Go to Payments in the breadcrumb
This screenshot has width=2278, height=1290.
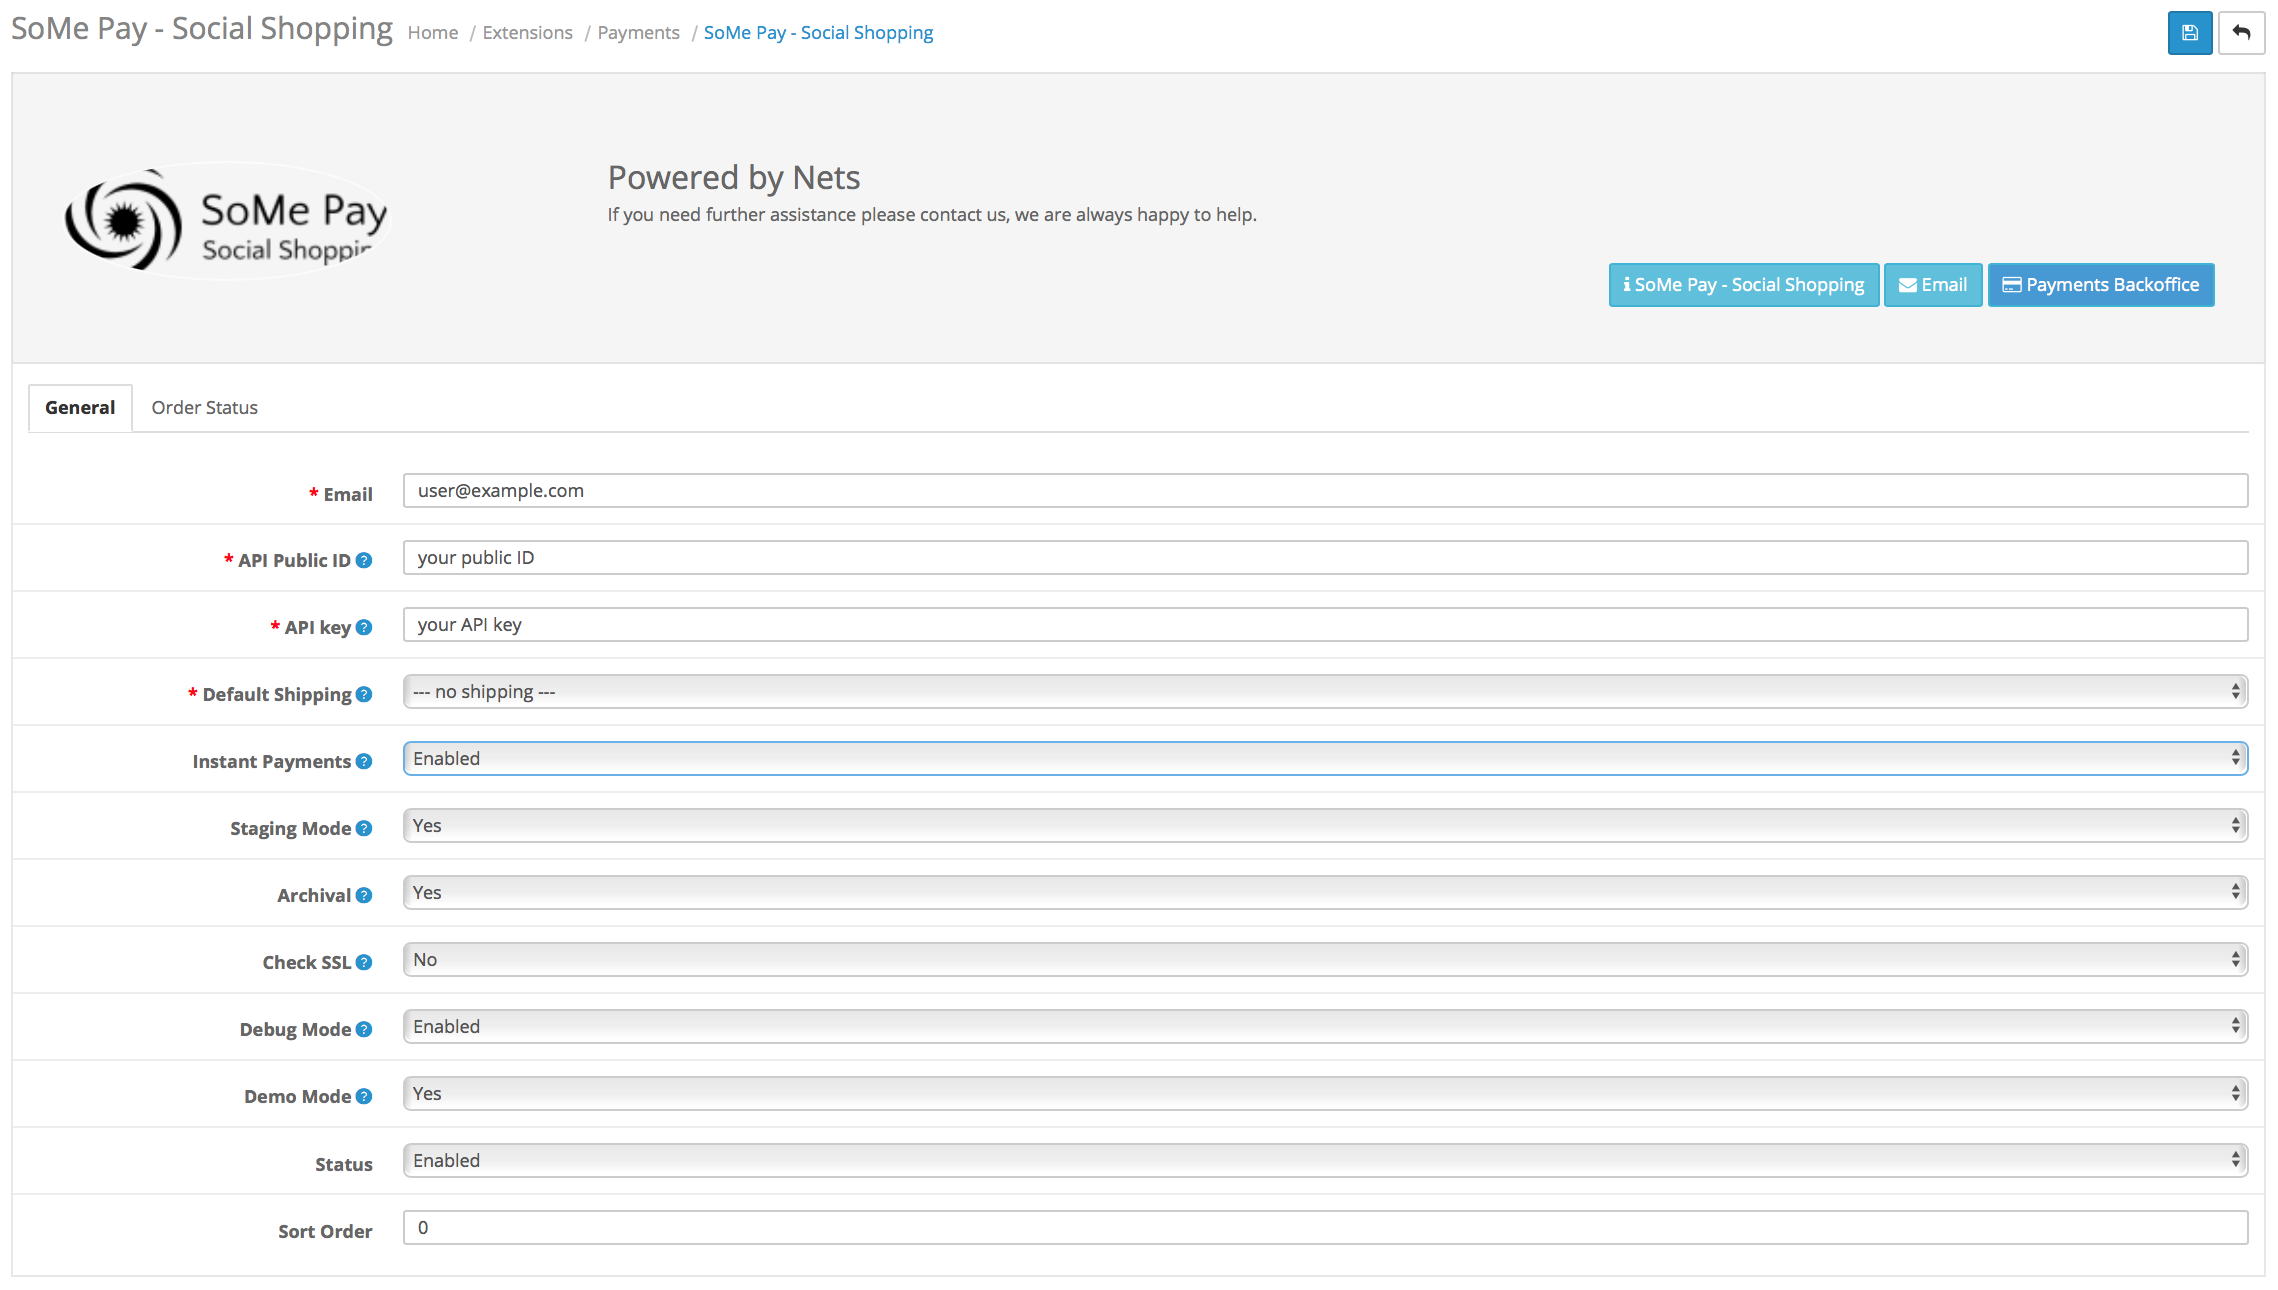[x=638, y=32]
